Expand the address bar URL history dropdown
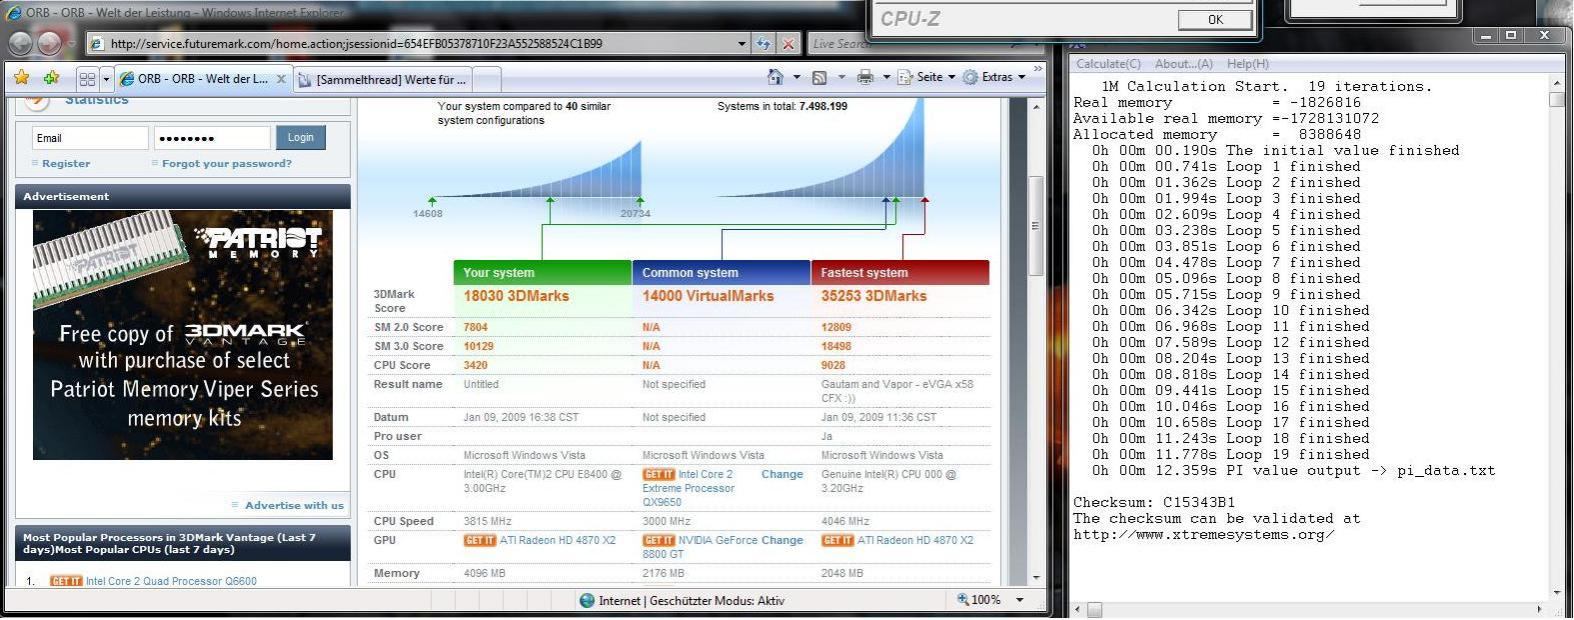Viewport: 1574px width, 620px height. point(742,43)
